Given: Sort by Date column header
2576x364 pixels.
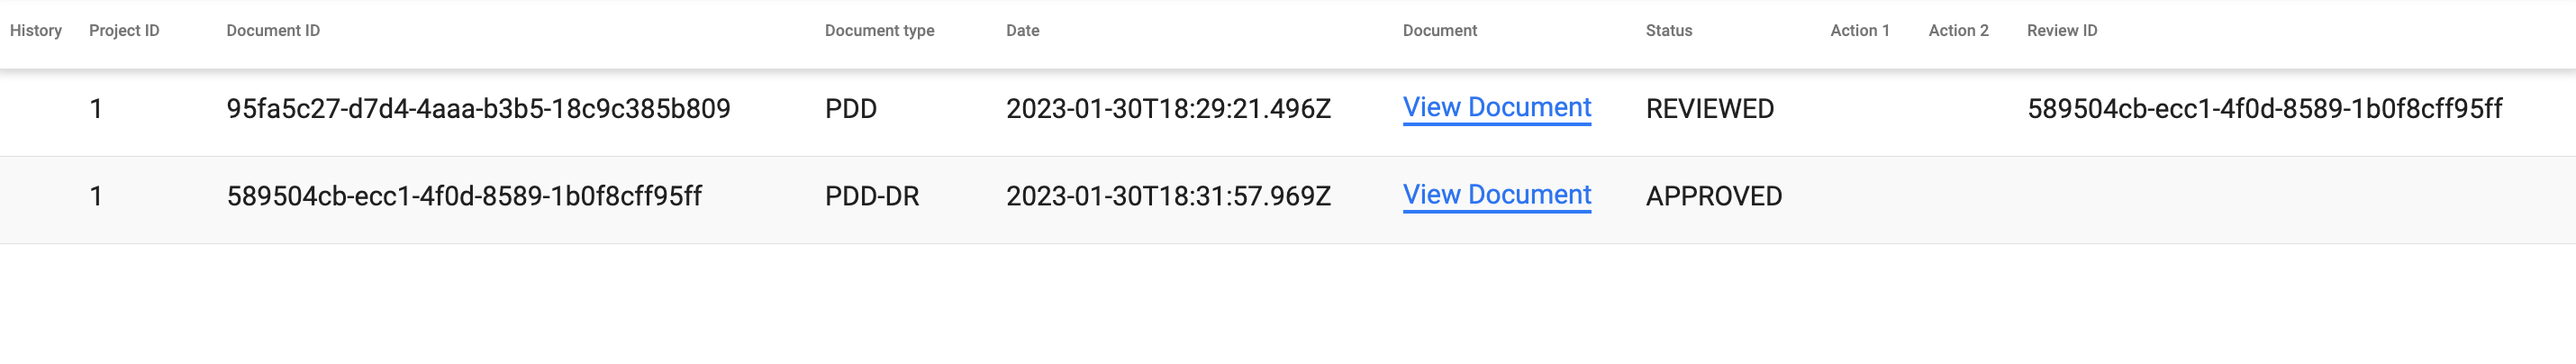Looking at the screenshot, I should click(1022, 31).
